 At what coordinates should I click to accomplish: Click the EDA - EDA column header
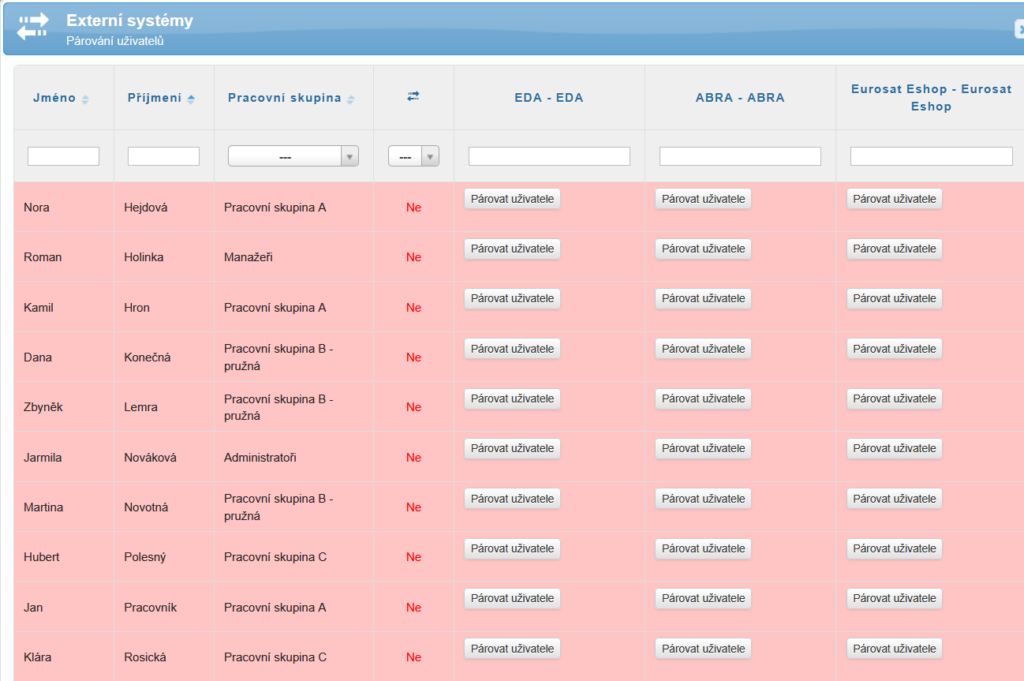[x=549, y=97]
